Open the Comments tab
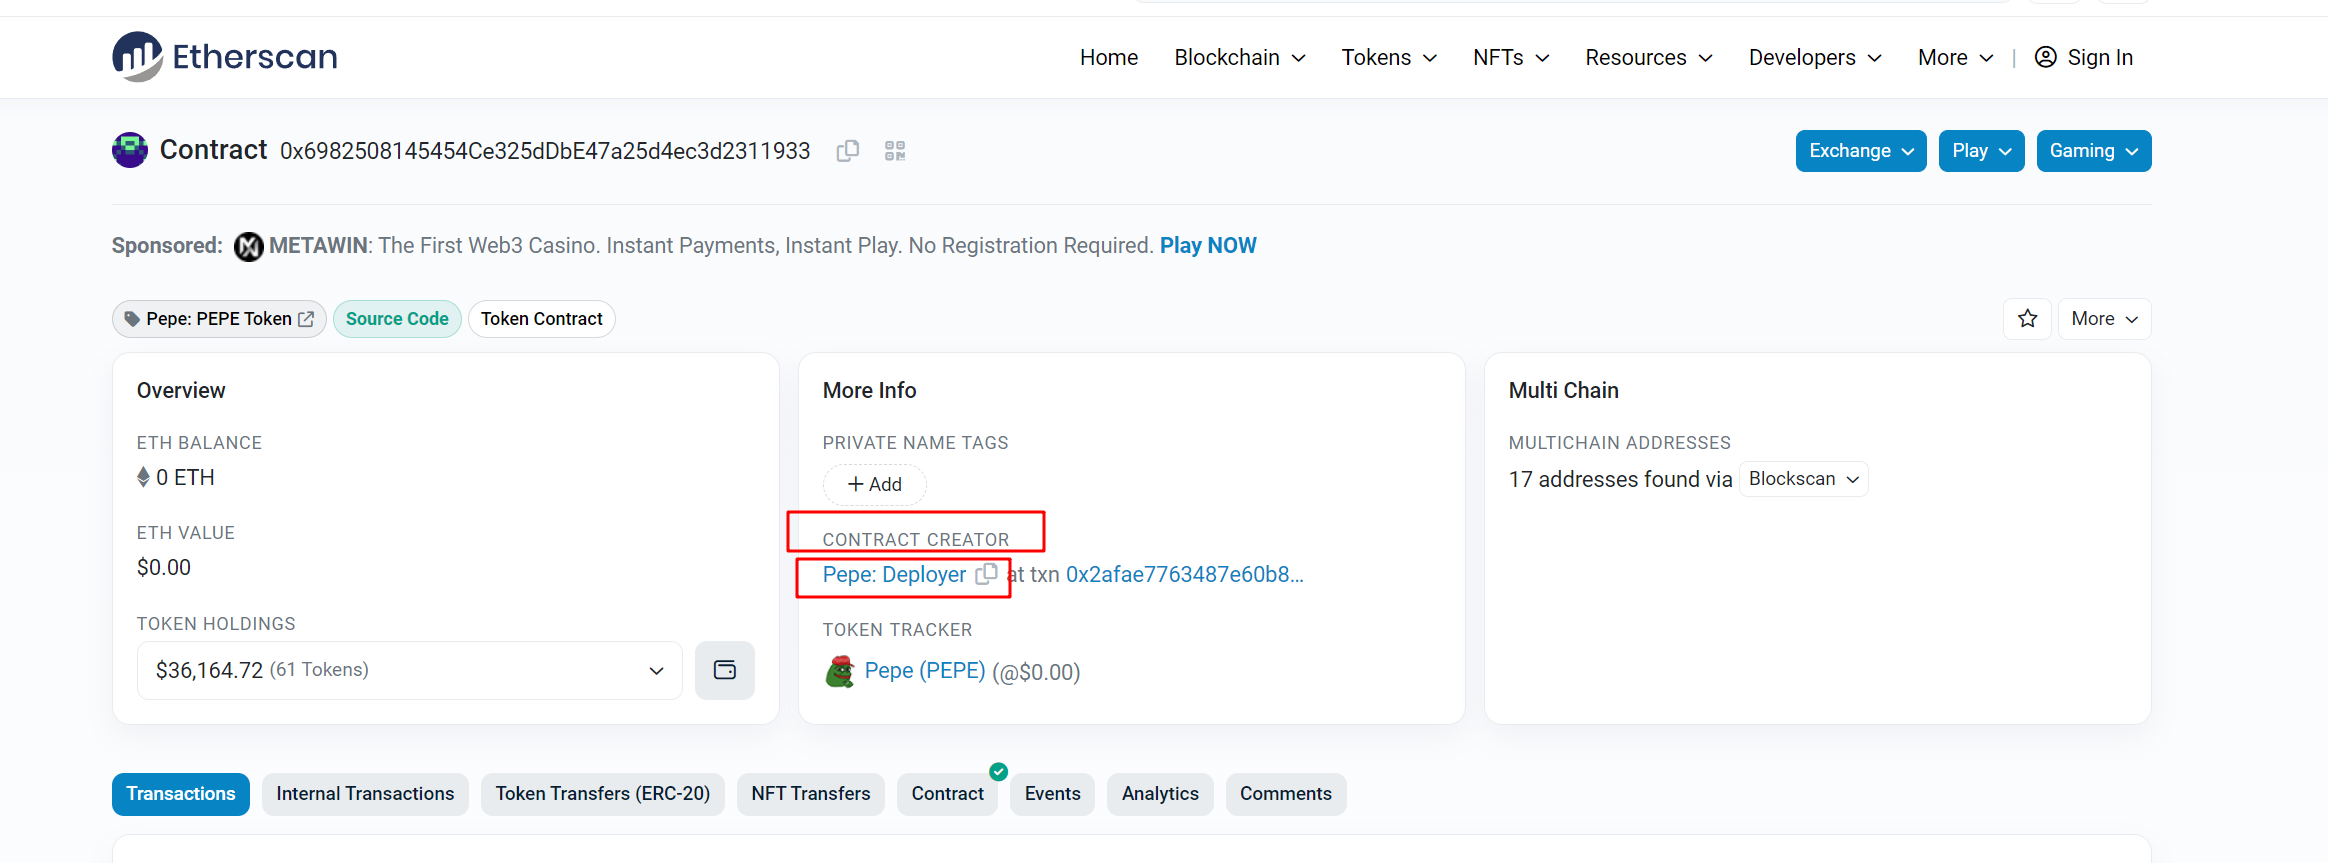The image size is (2328, 863). (1286, 794)
